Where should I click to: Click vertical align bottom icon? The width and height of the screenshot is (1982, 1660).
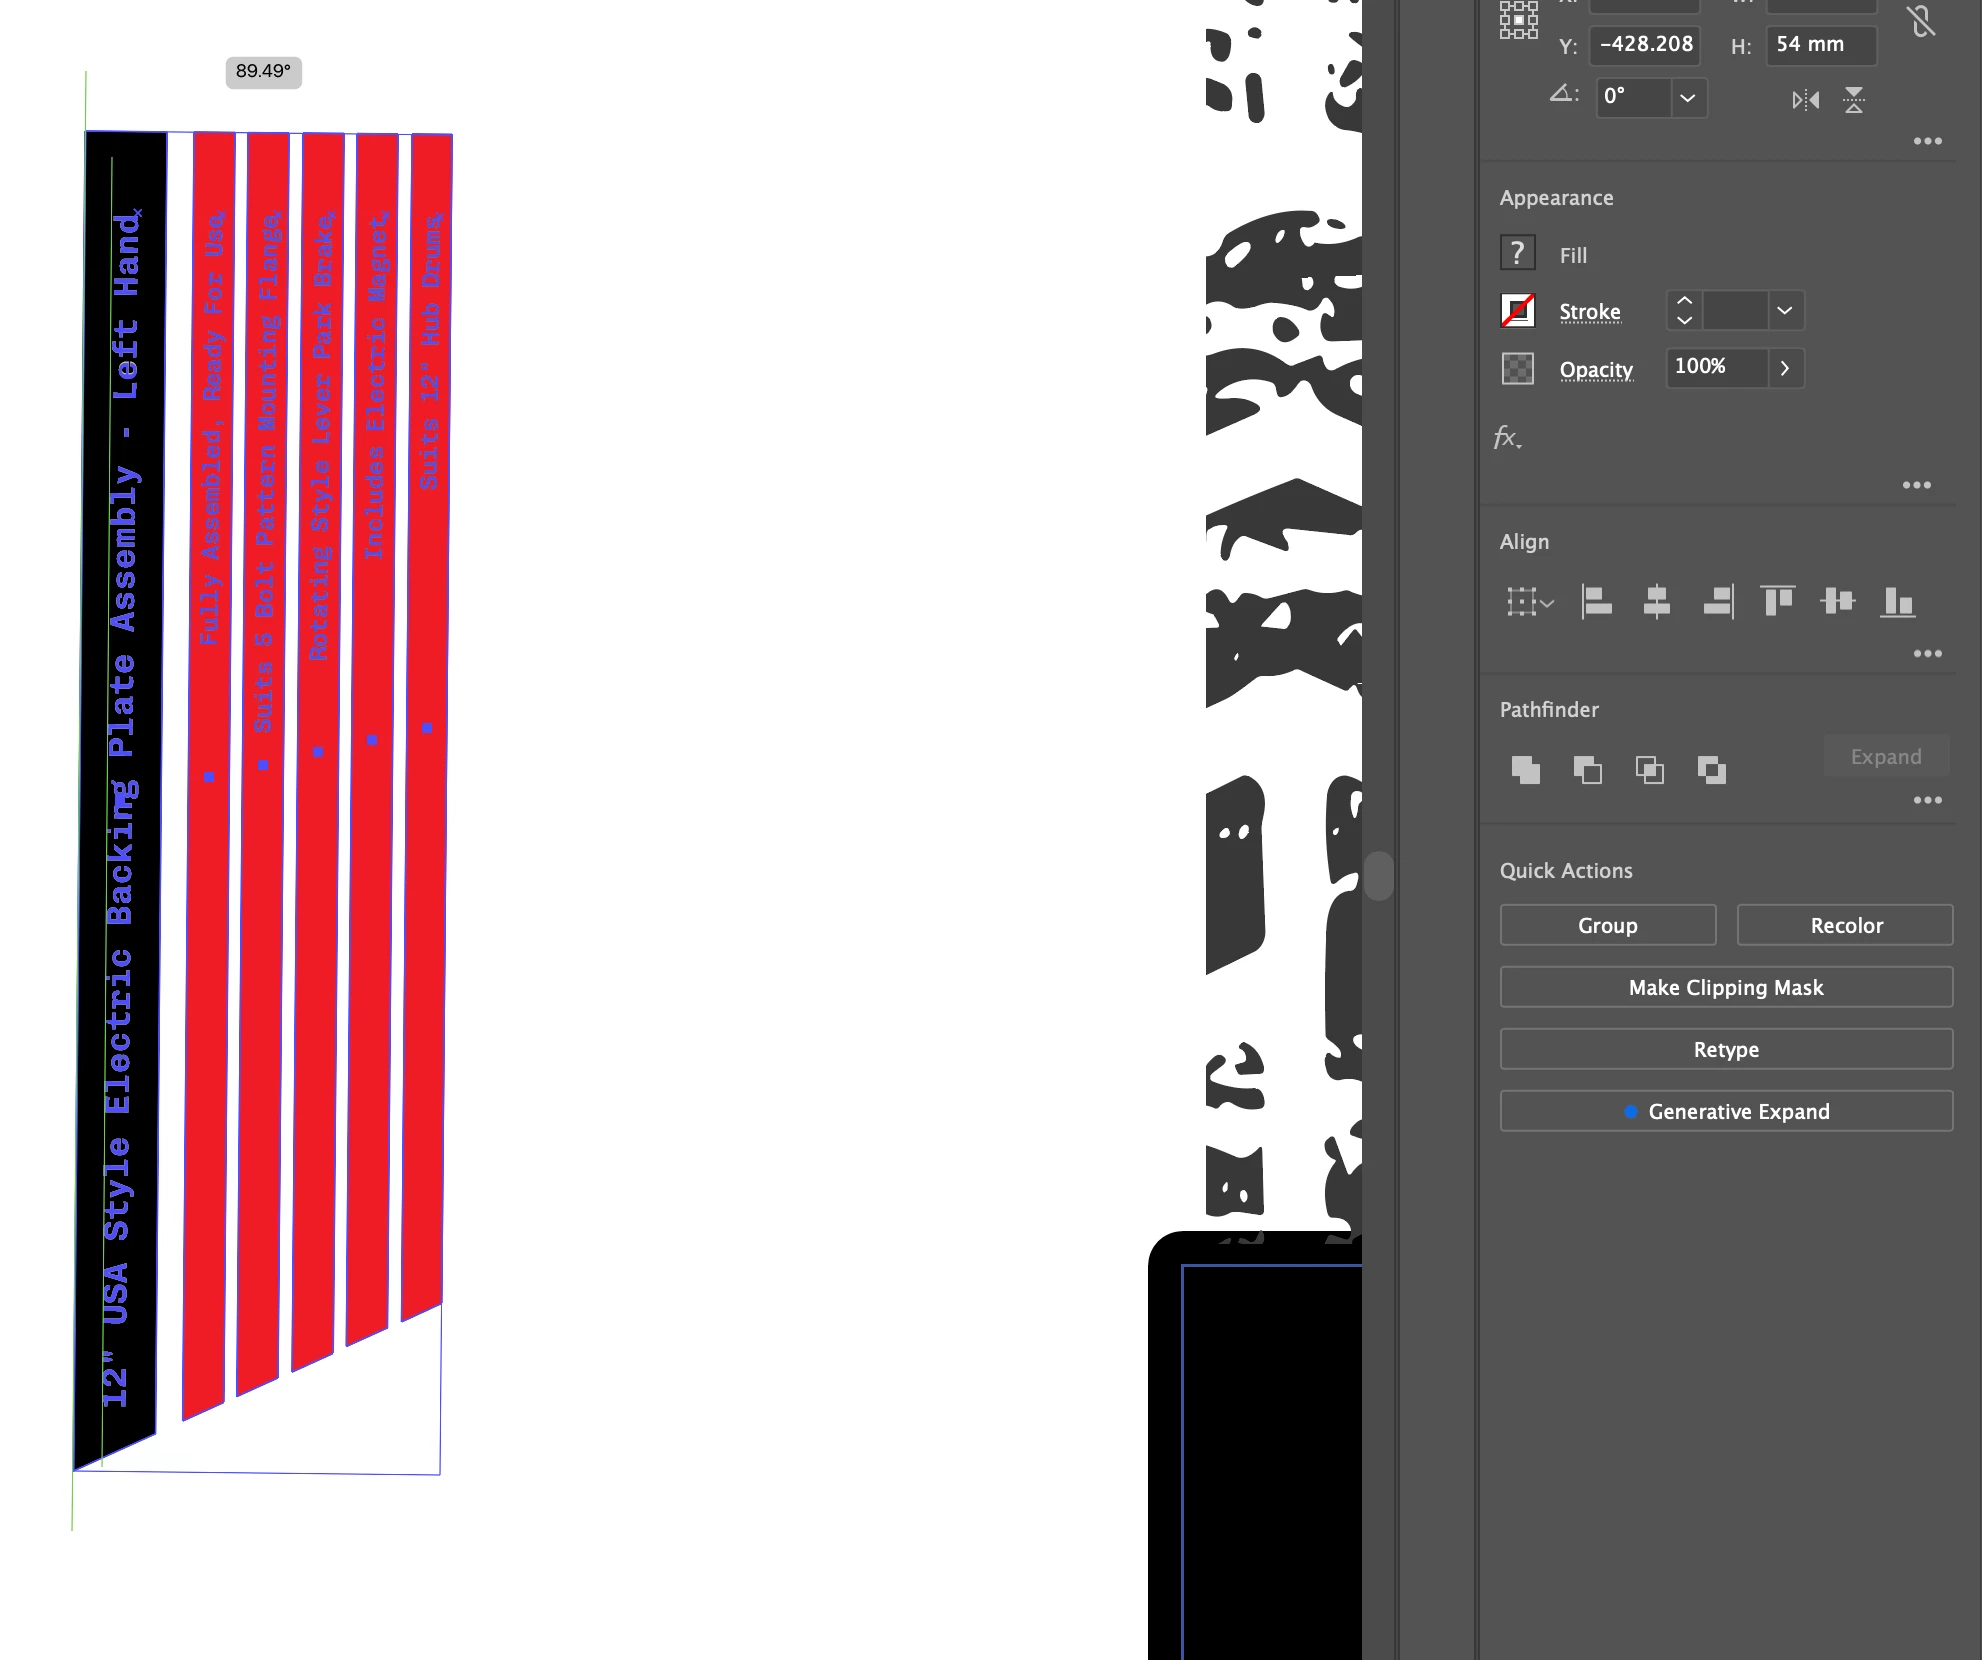[1897, 602]
